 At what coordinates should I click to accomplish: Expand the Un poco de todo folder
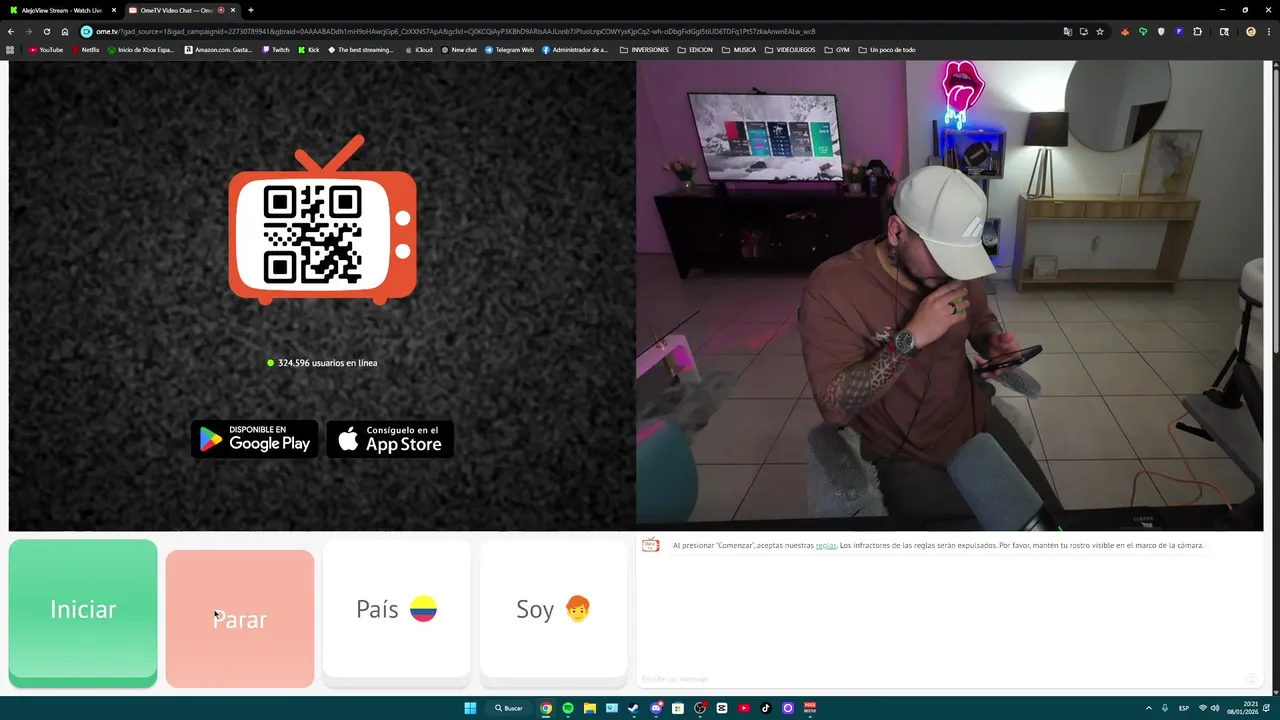pos(887,50)
